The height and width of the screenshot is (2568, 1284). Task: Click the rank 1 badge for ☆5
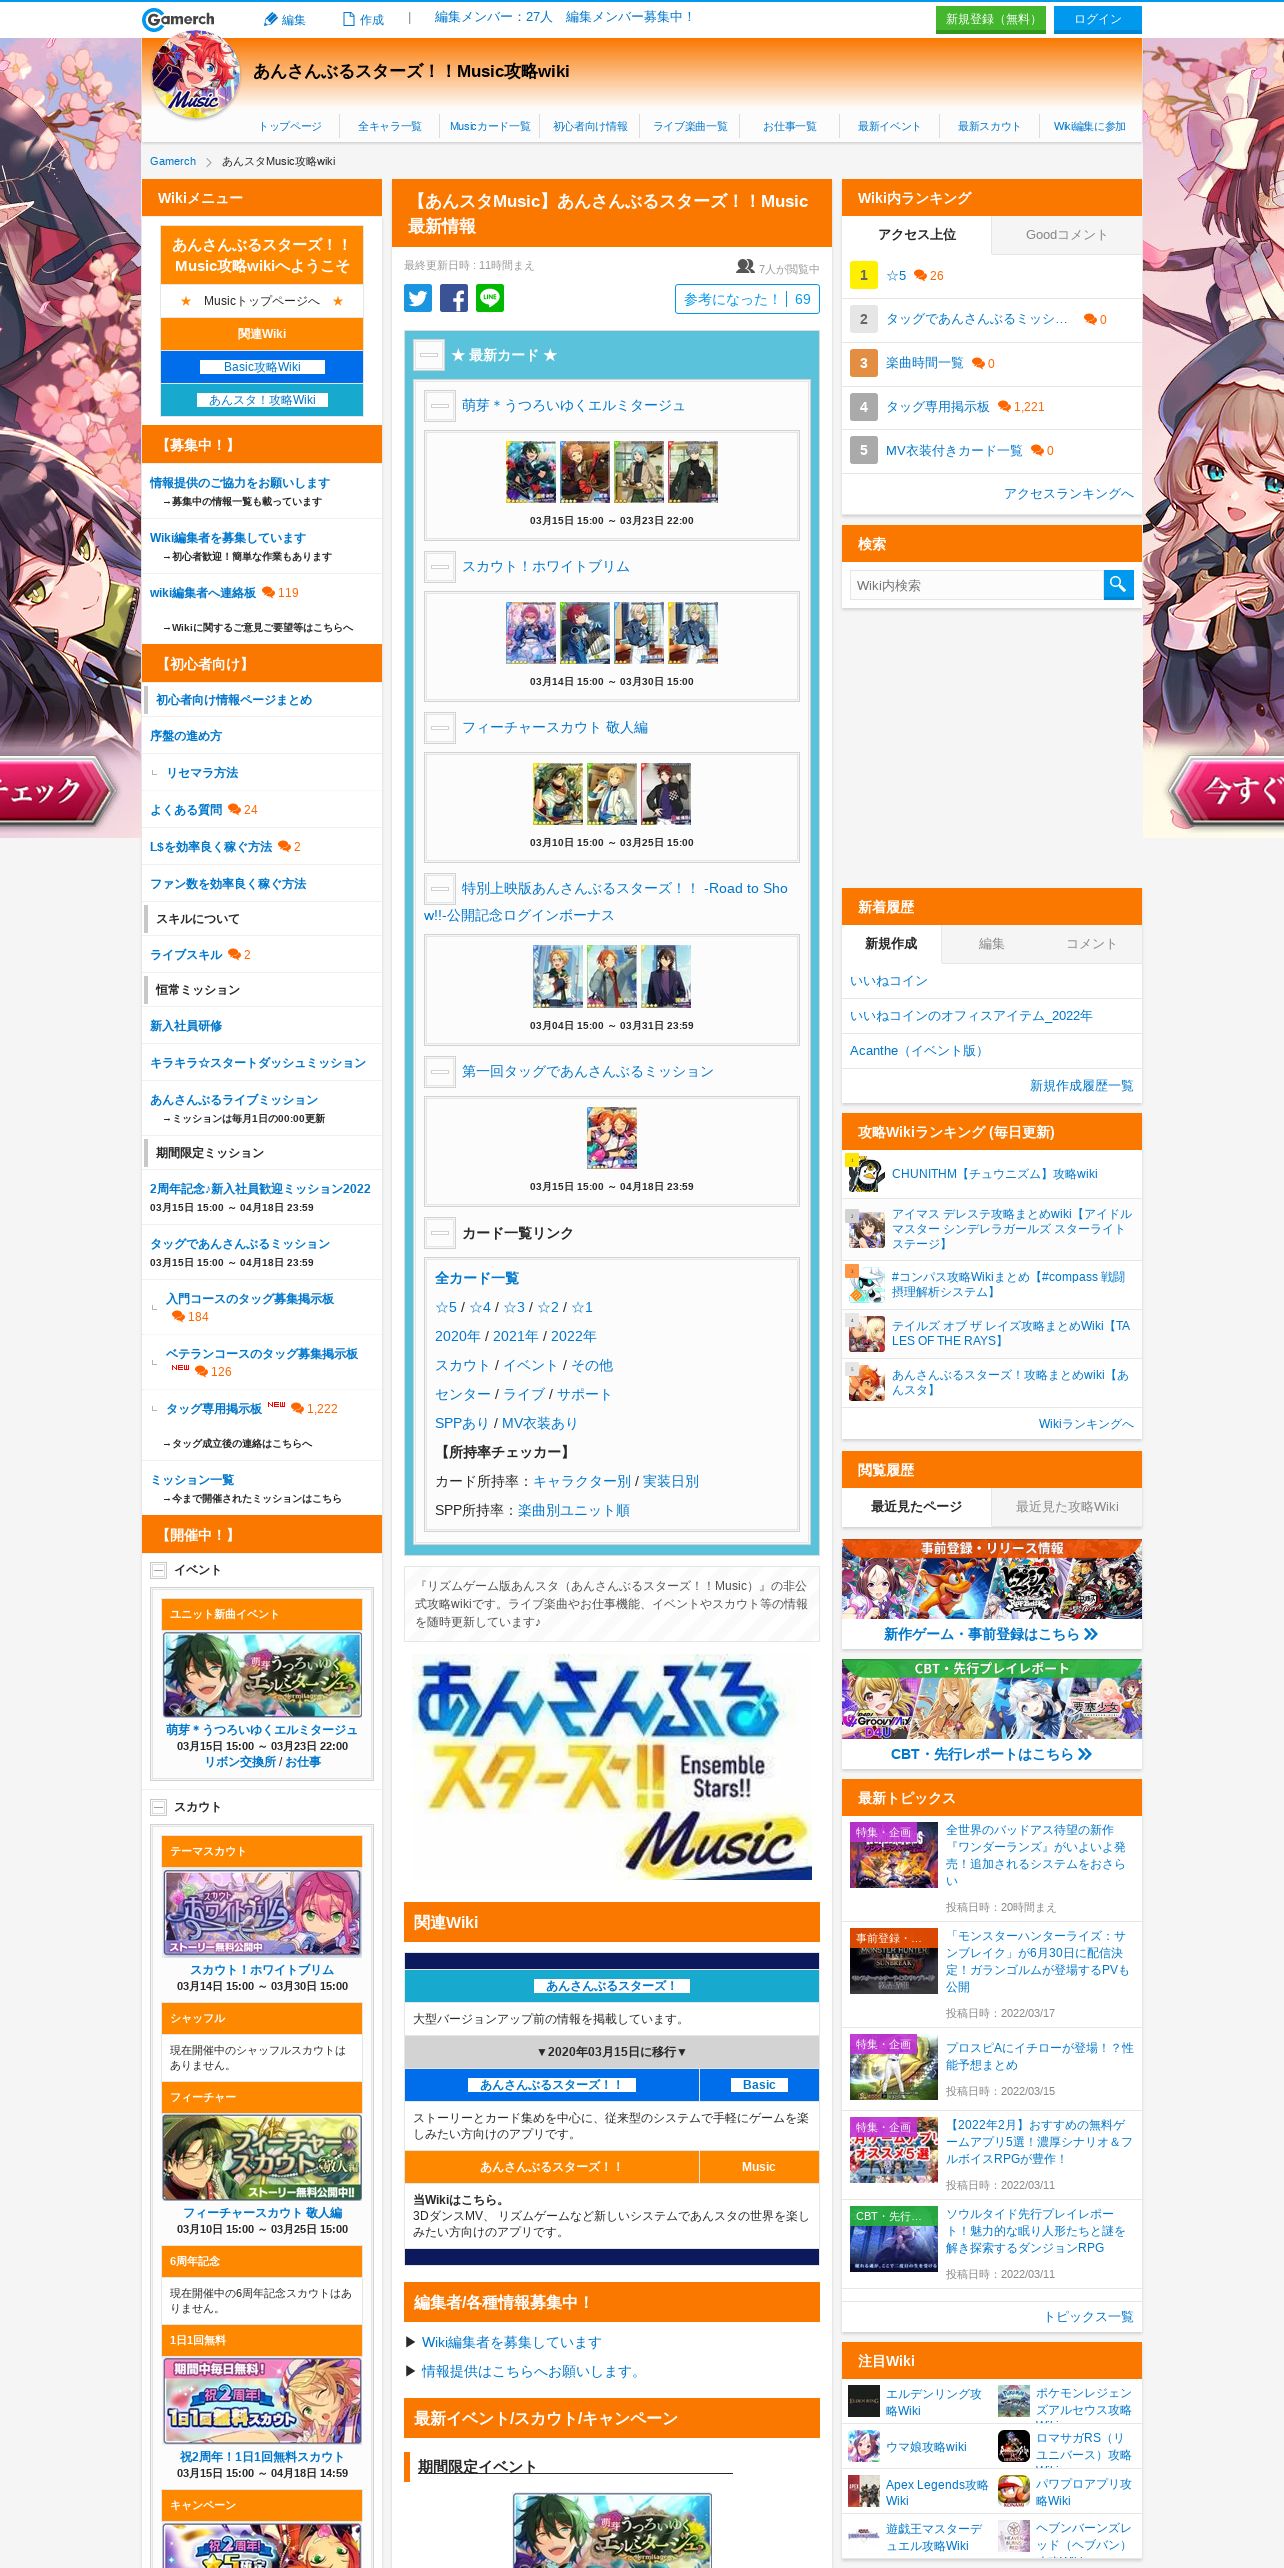pyautogui.click(x=864, y=275)
